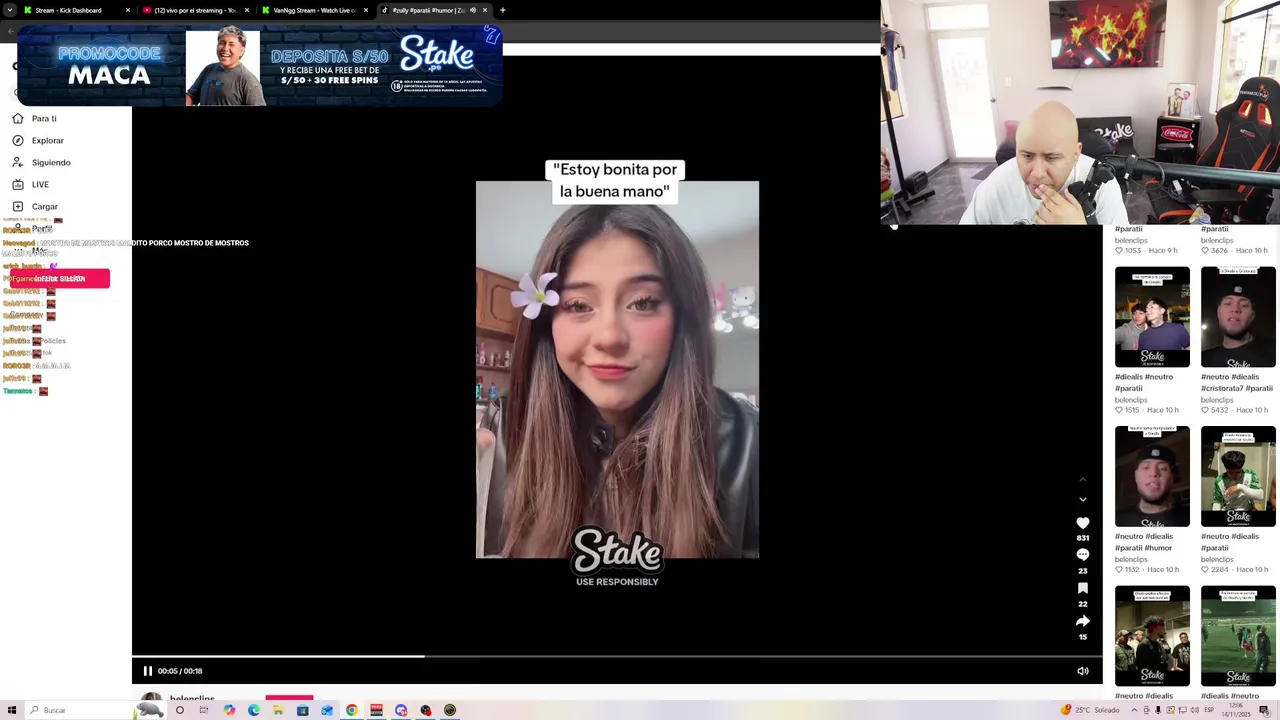Viewport: 1280px width, 720px height.
Task: Open the Windows notification center icon
Action: [1264, 710]
